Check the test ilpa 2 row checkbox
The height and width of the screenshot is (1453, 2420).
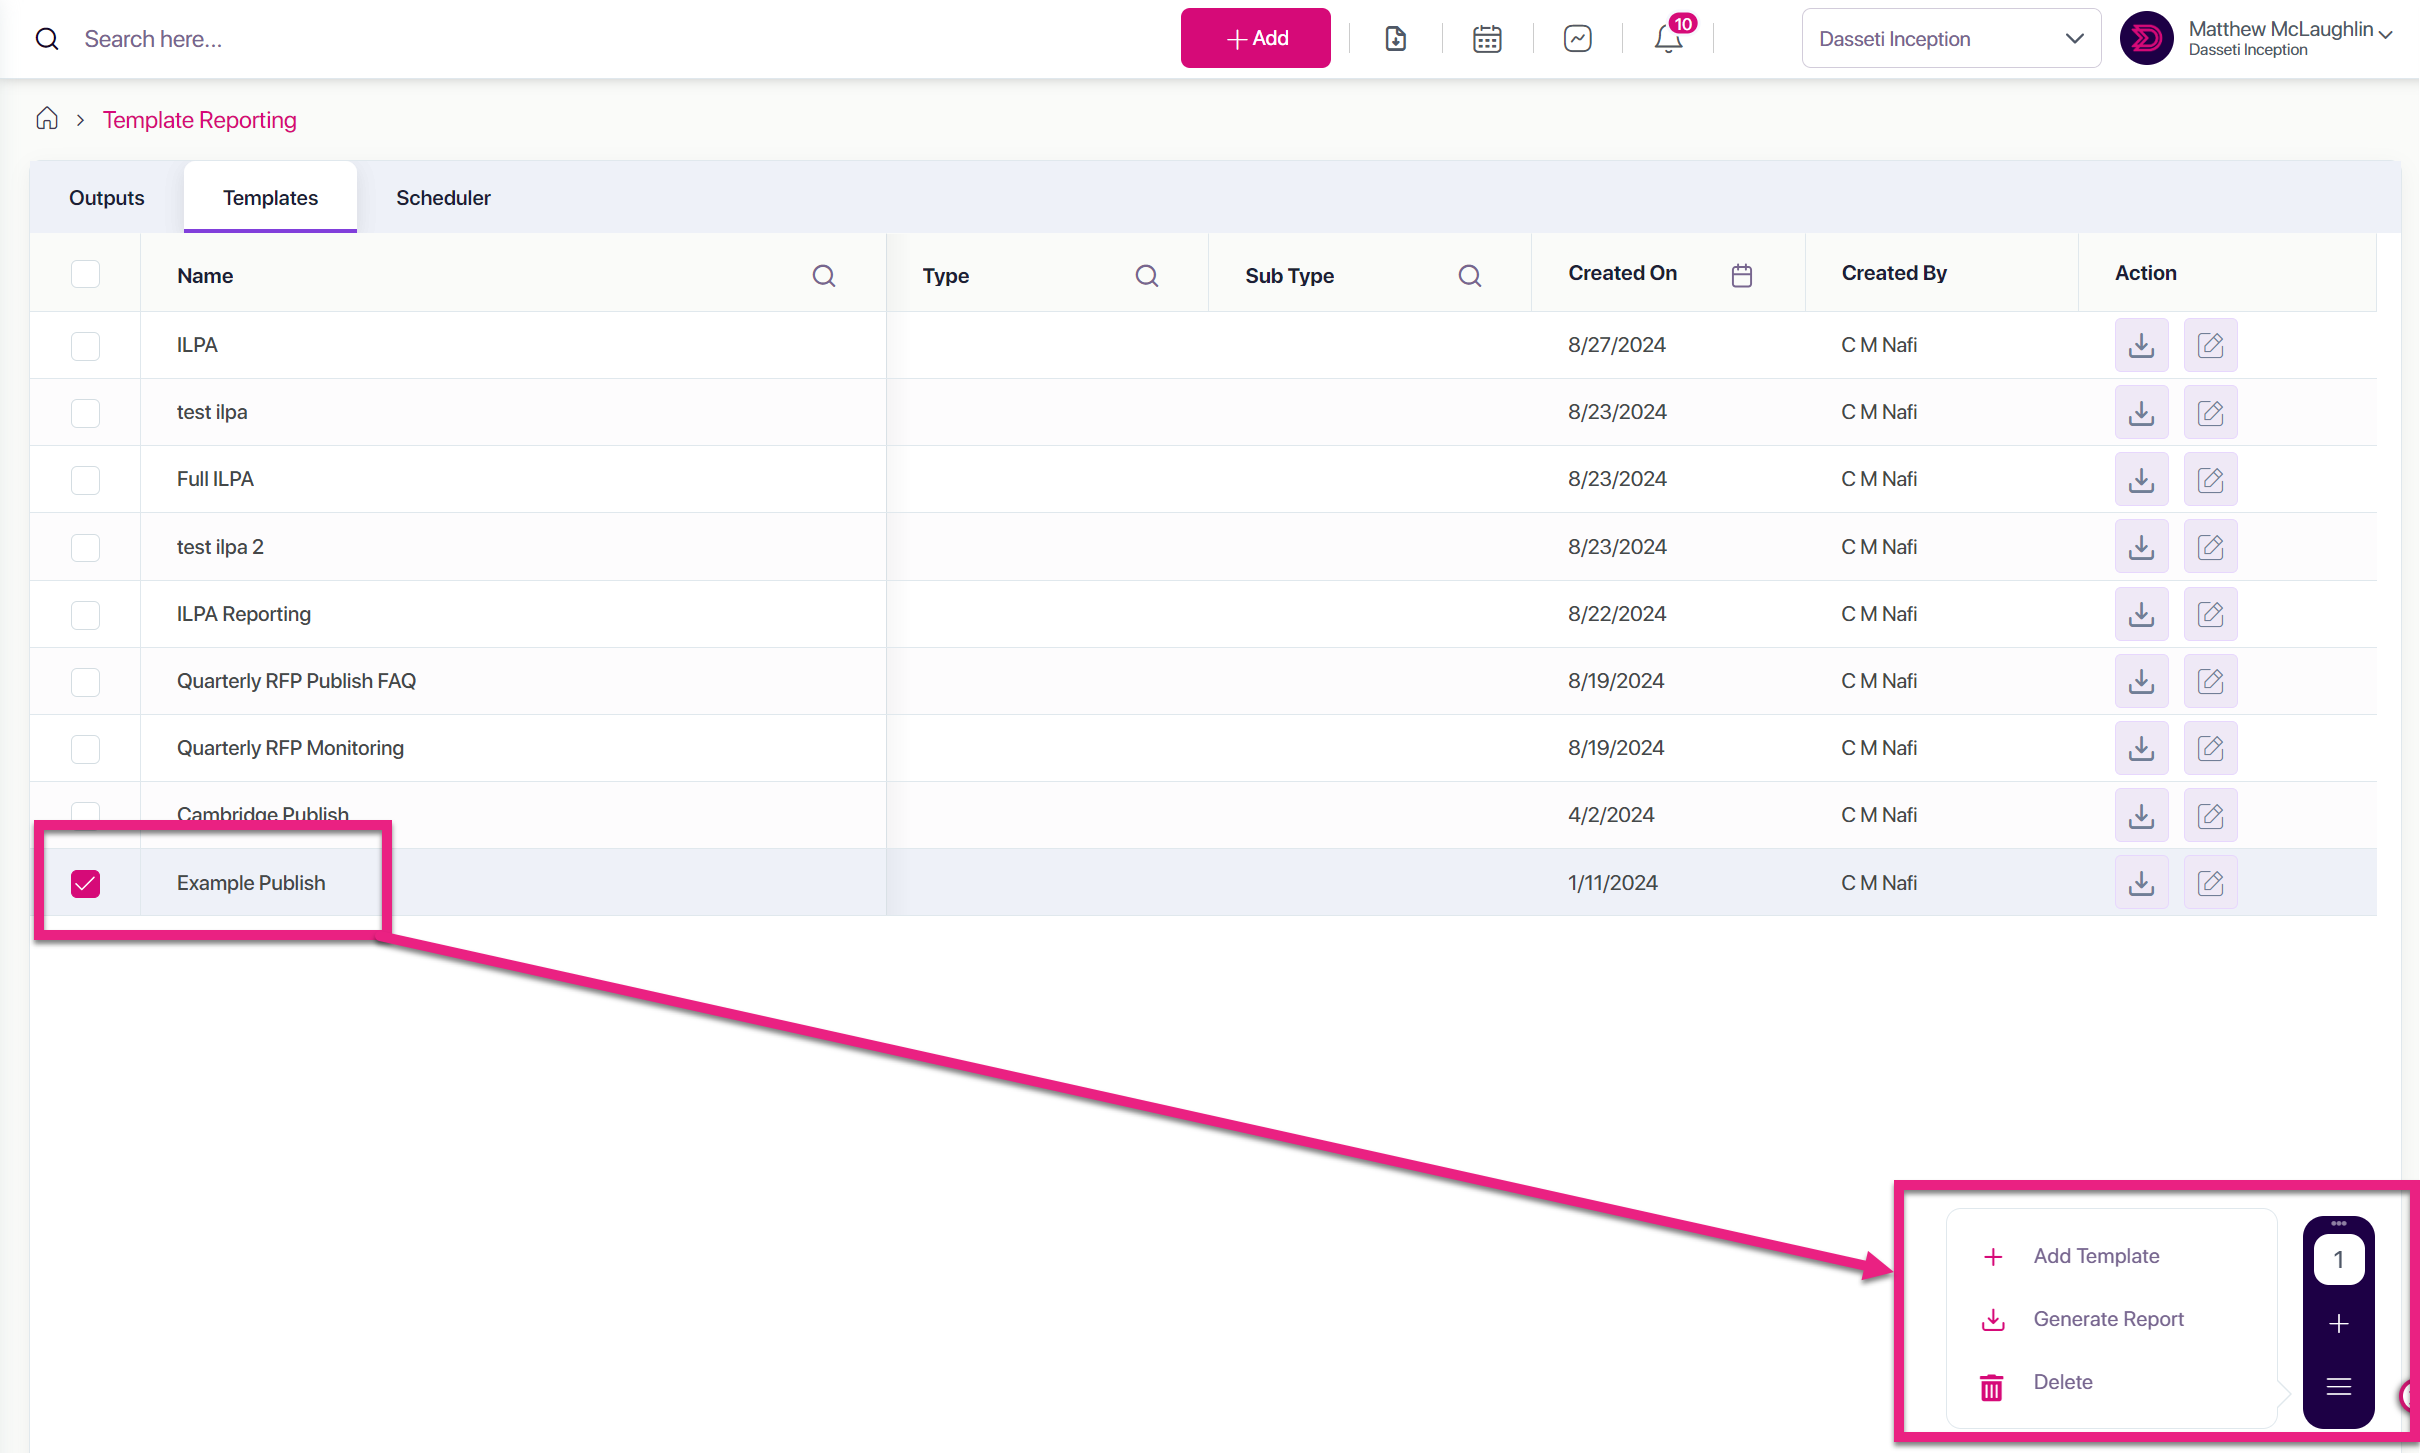point(86,548)
